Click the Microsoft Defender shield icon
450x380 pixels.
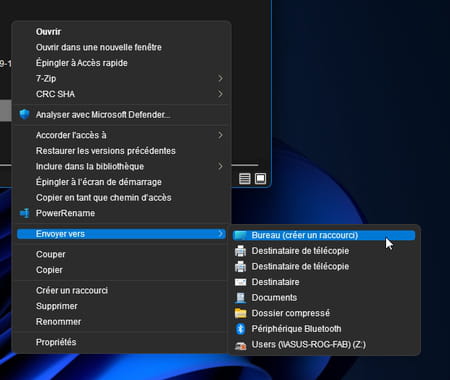24,114
